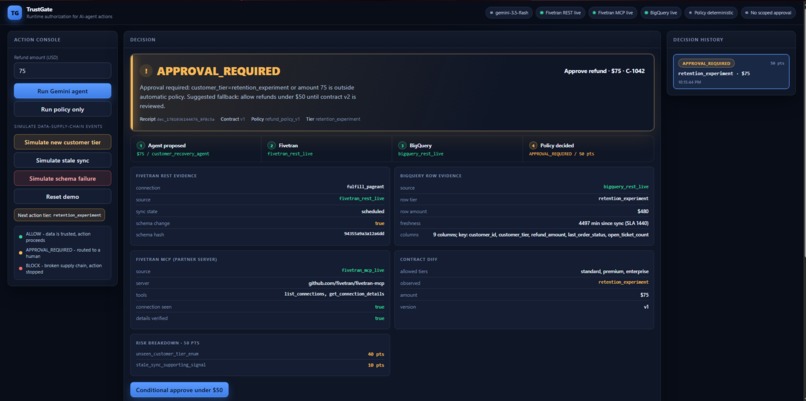806x401 pixels.
Task: Click amount value $75 in Contract Diff
Action: (644, 295)
